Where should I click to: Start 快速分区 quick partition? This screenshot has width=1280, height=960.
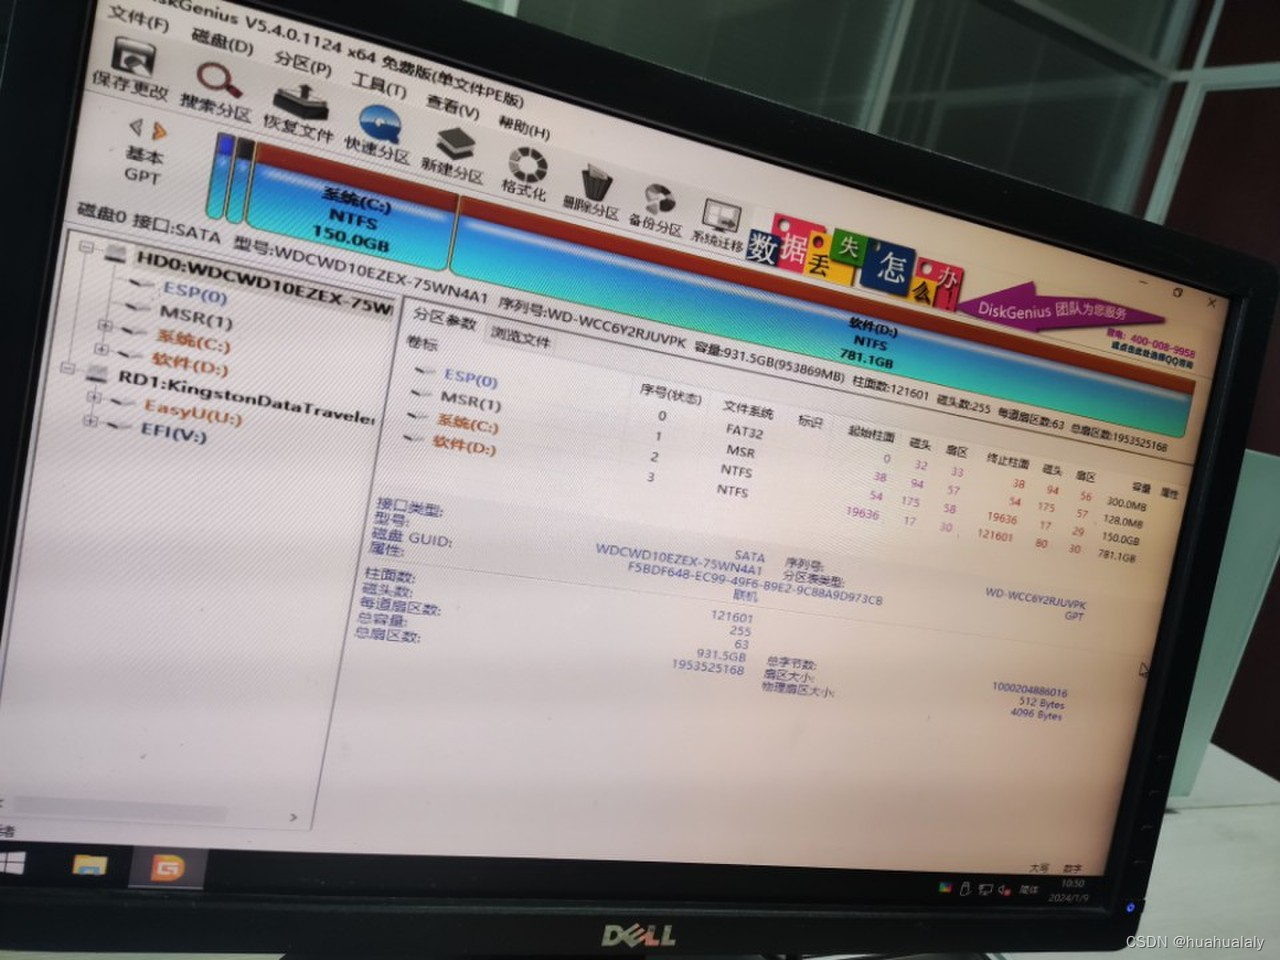379,134
